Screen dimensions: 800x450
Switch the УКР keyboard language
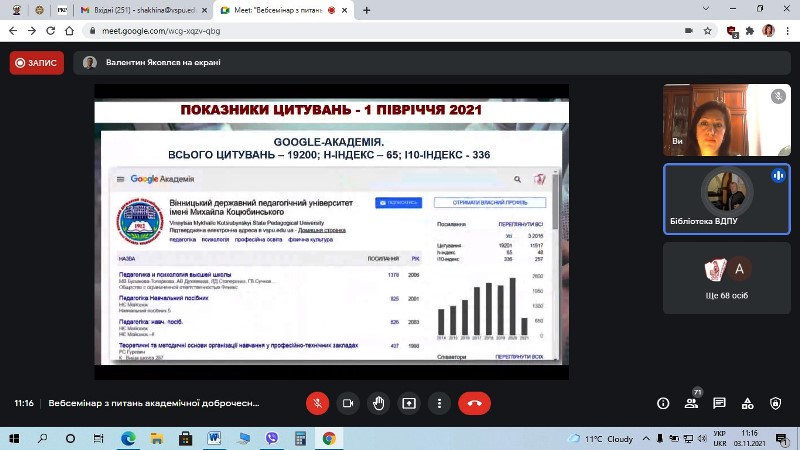(x=720, y=438)
